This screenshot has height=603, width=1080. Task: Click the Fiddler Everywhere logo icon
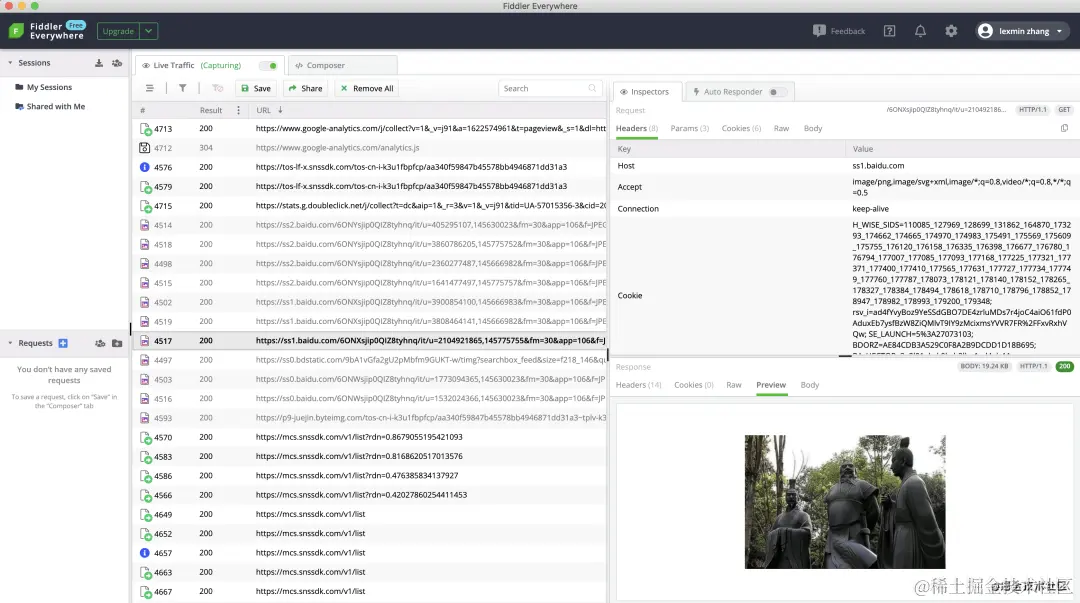16,31
